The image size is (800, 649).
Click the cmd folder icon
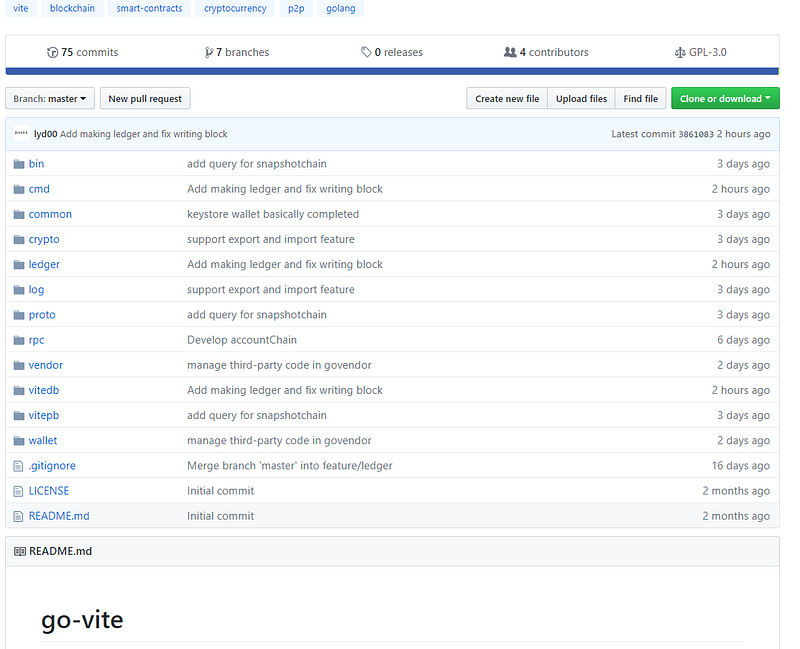[x=19, y=189]
